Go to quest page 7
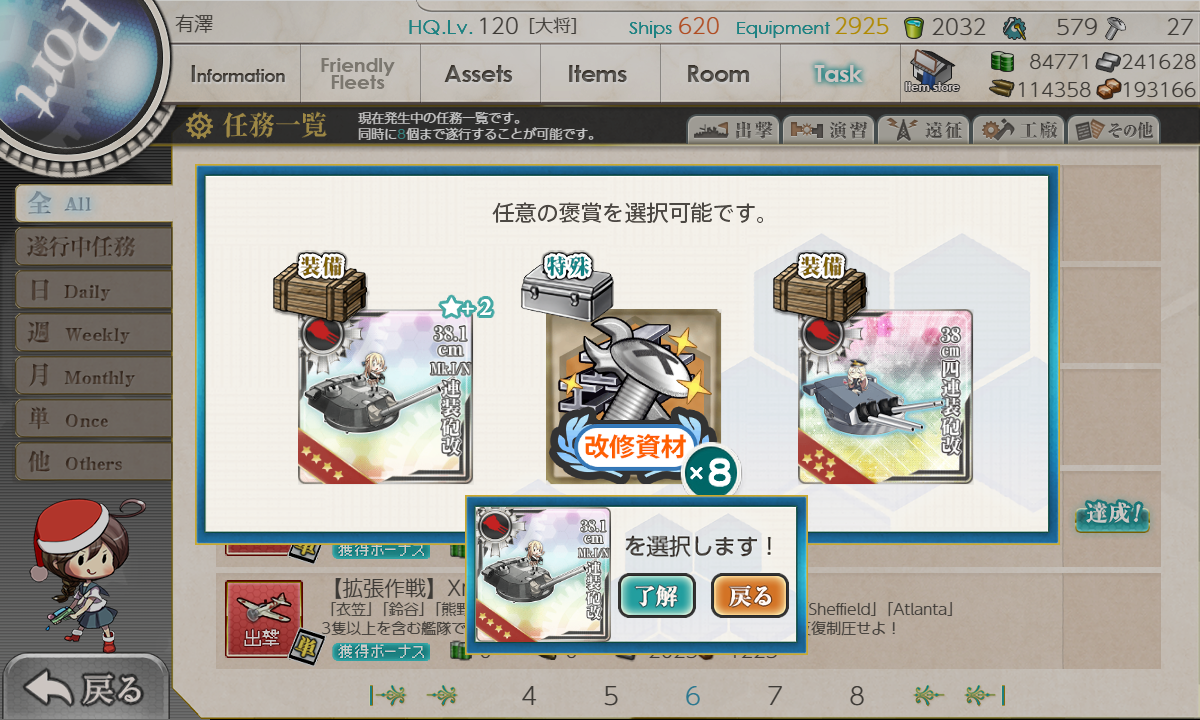Image resolution: width=1200 pixels, height=720 pixels. (774, 696)
